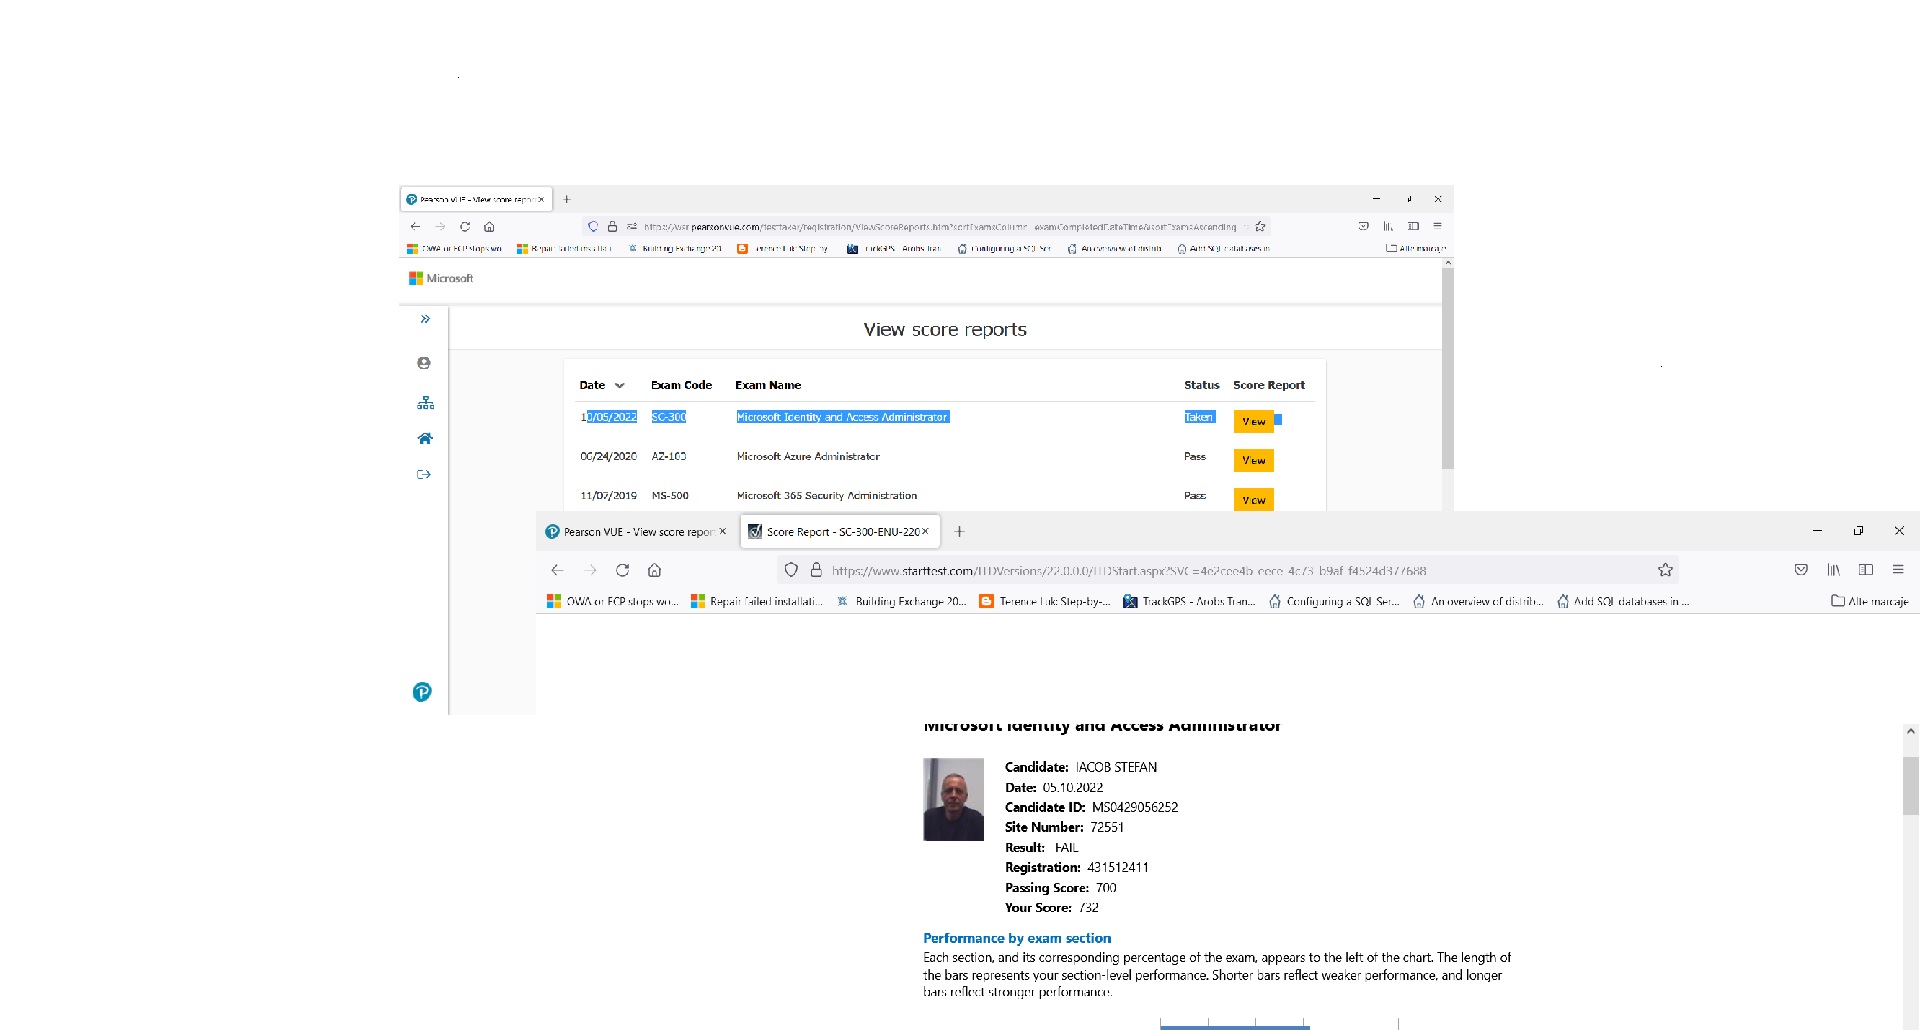1920x1030 pixels.
Task: Bookmark the pearsonvue.com page with star
Action: tap(1260, 227)
